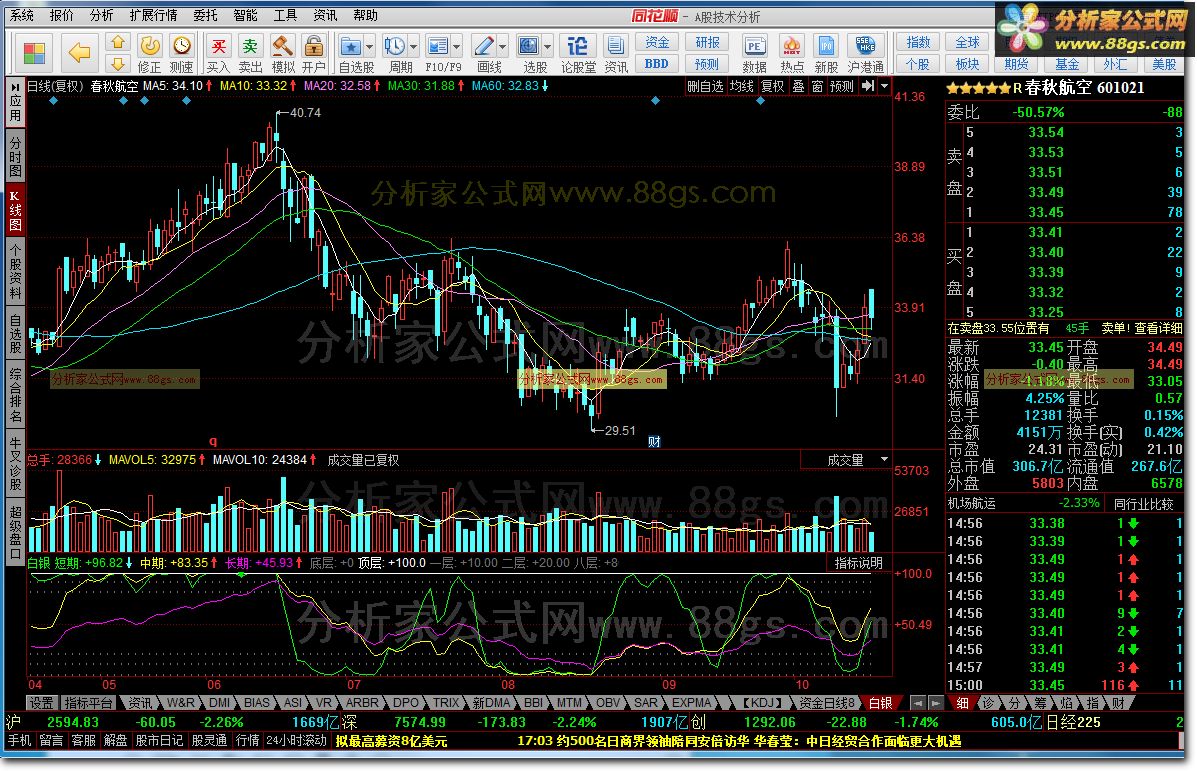Click 同行业比较 industry comparison link
Image resolution: width=1197 pixels, height=771 pixels.
[1143, 504]
